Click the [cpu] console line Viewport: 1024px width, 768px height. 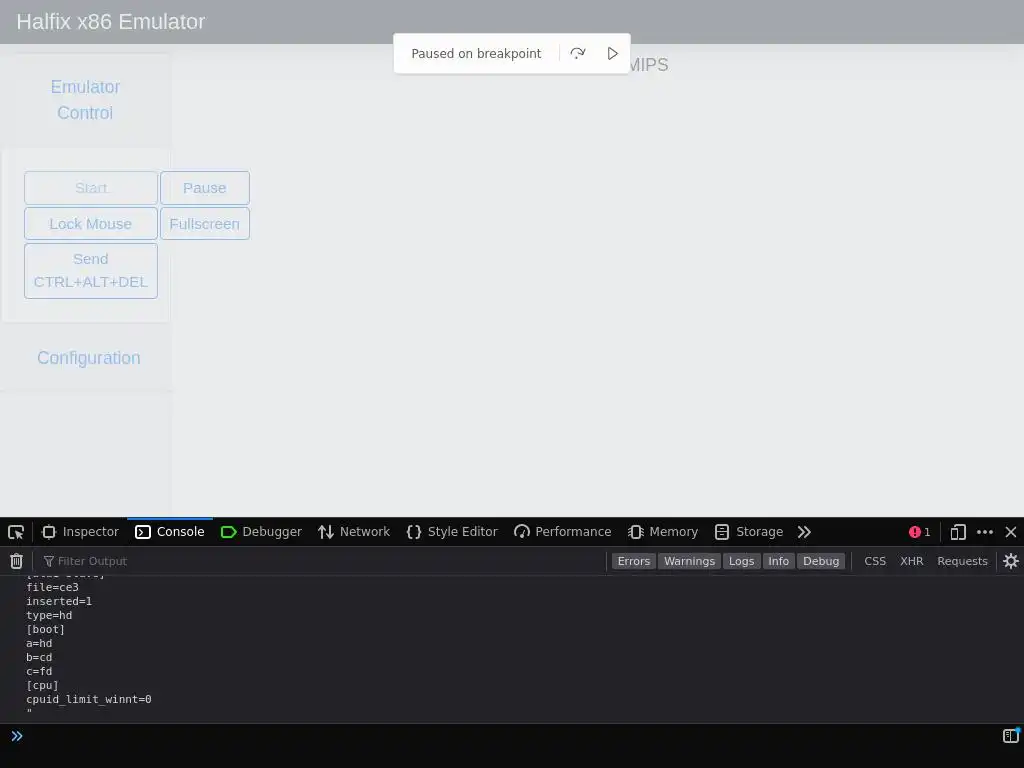pos(42,686)
